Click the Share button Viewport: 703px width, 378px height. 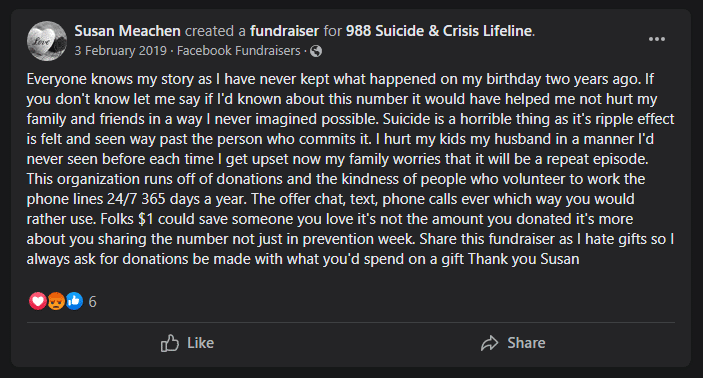pos(513,343)
